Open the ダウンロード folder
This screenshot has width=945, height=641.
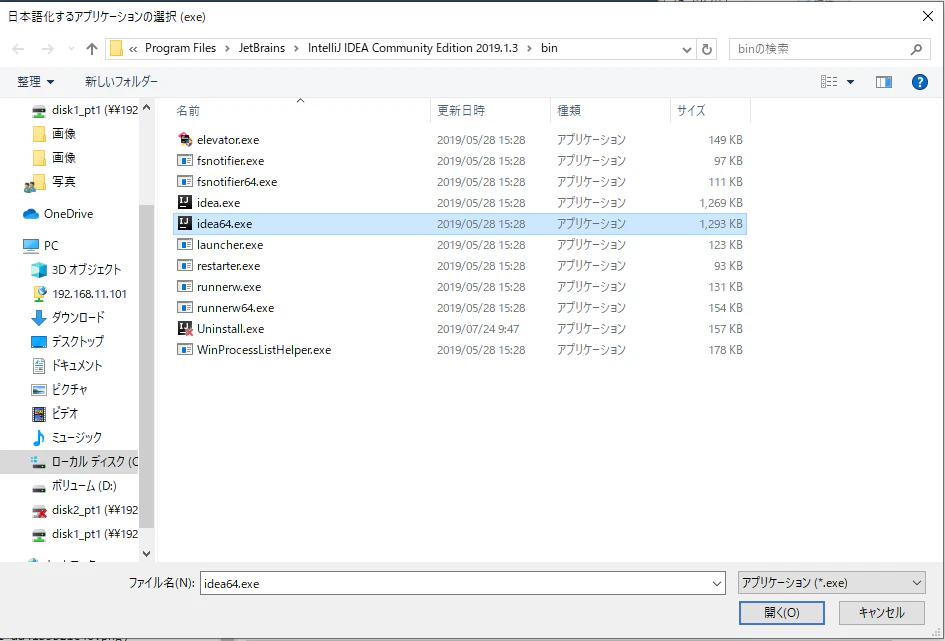[68, 317]
